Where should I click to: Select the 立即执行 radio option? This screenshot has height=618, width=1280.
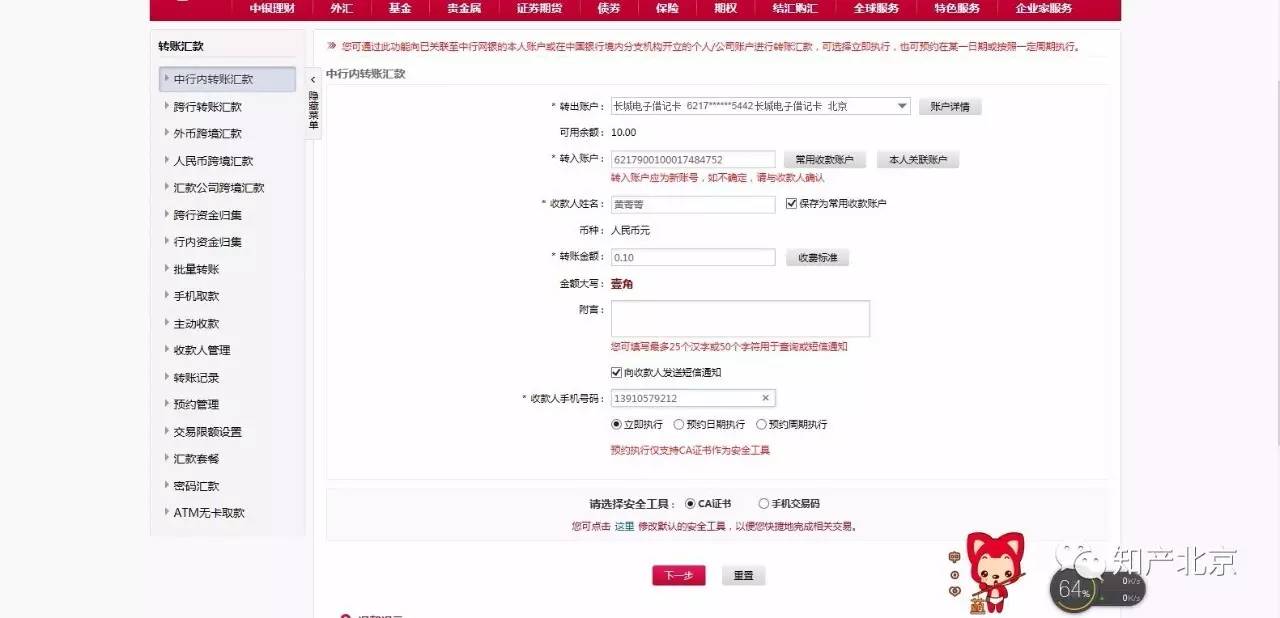pyautogui.click(x=616, y=424)
